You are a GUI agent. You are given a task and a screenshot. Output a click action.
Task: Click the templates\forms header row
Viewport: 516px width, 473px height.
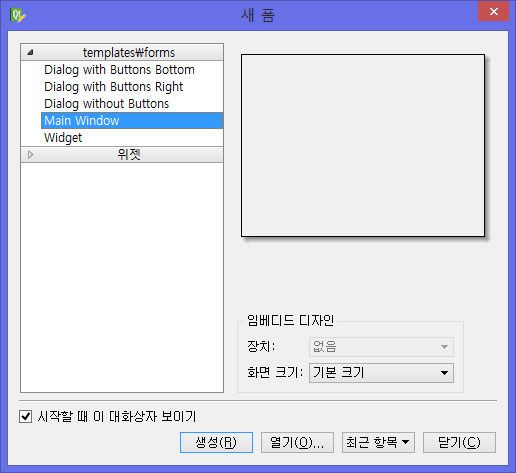pyautogui.click(x=122, y=52)
